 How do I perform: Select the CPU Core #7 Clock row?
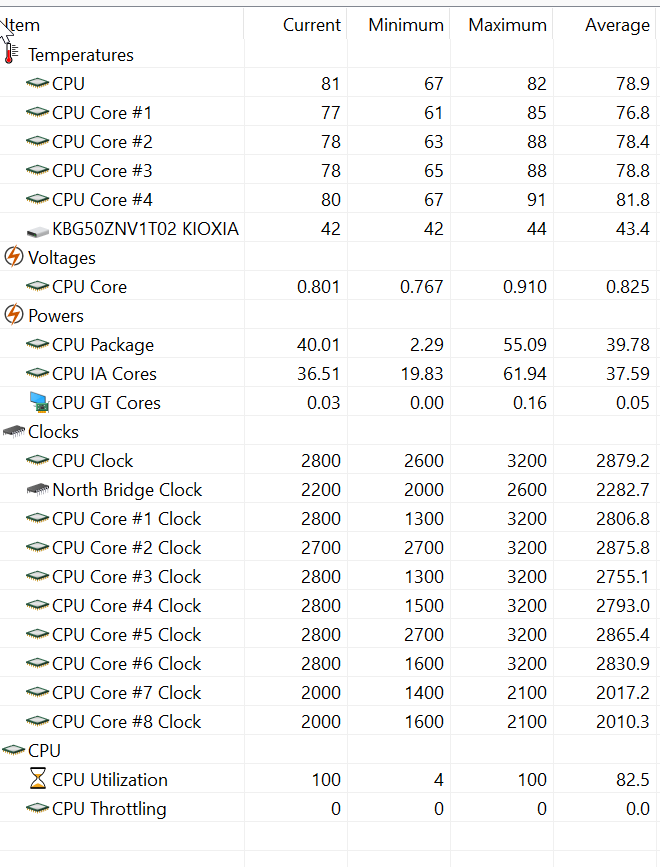point(328,692)
